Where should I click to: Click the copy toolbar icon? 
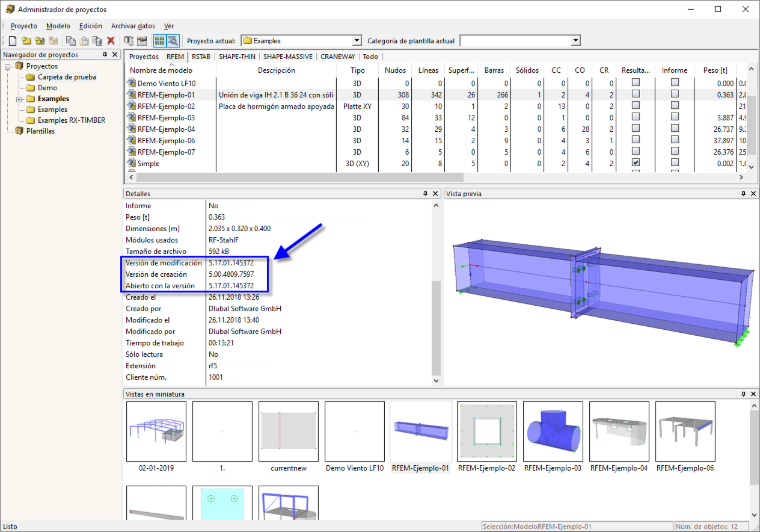pos(71,41)
